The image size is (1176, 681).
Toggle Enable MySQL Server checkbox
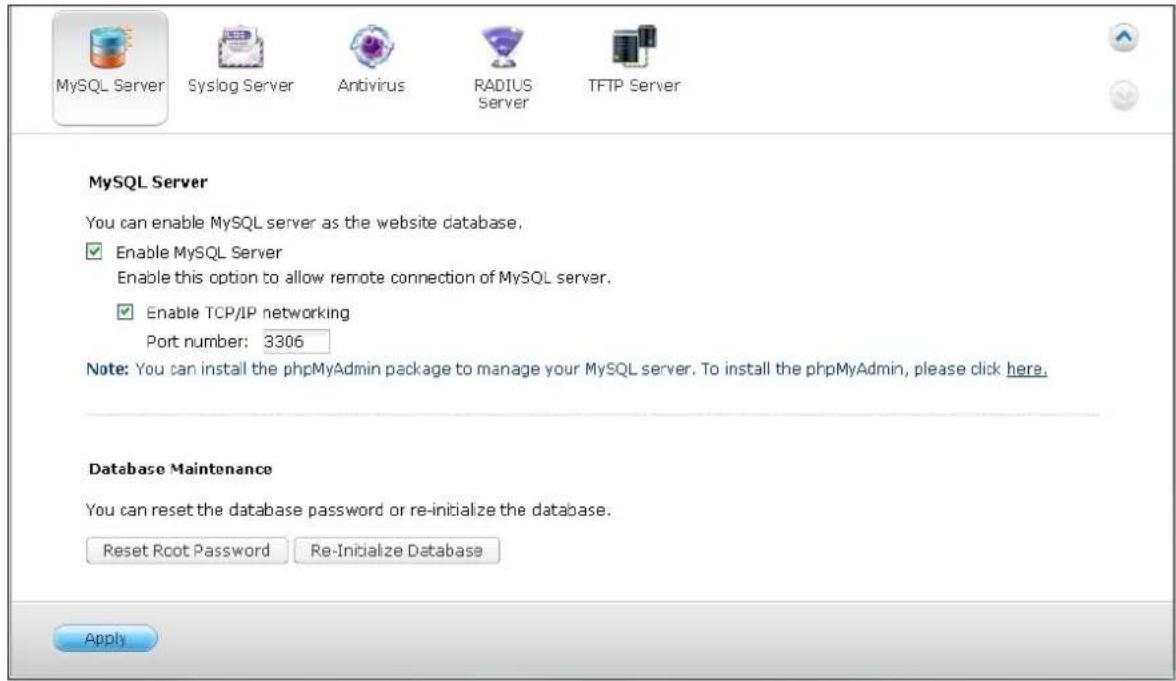[94, 251]
